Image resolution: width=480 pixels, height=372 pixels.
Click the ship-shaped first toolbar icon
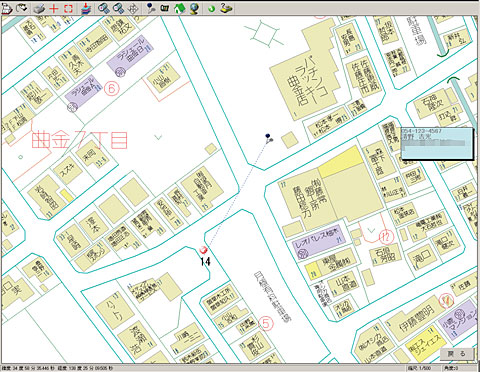click(x=7, y=8)
